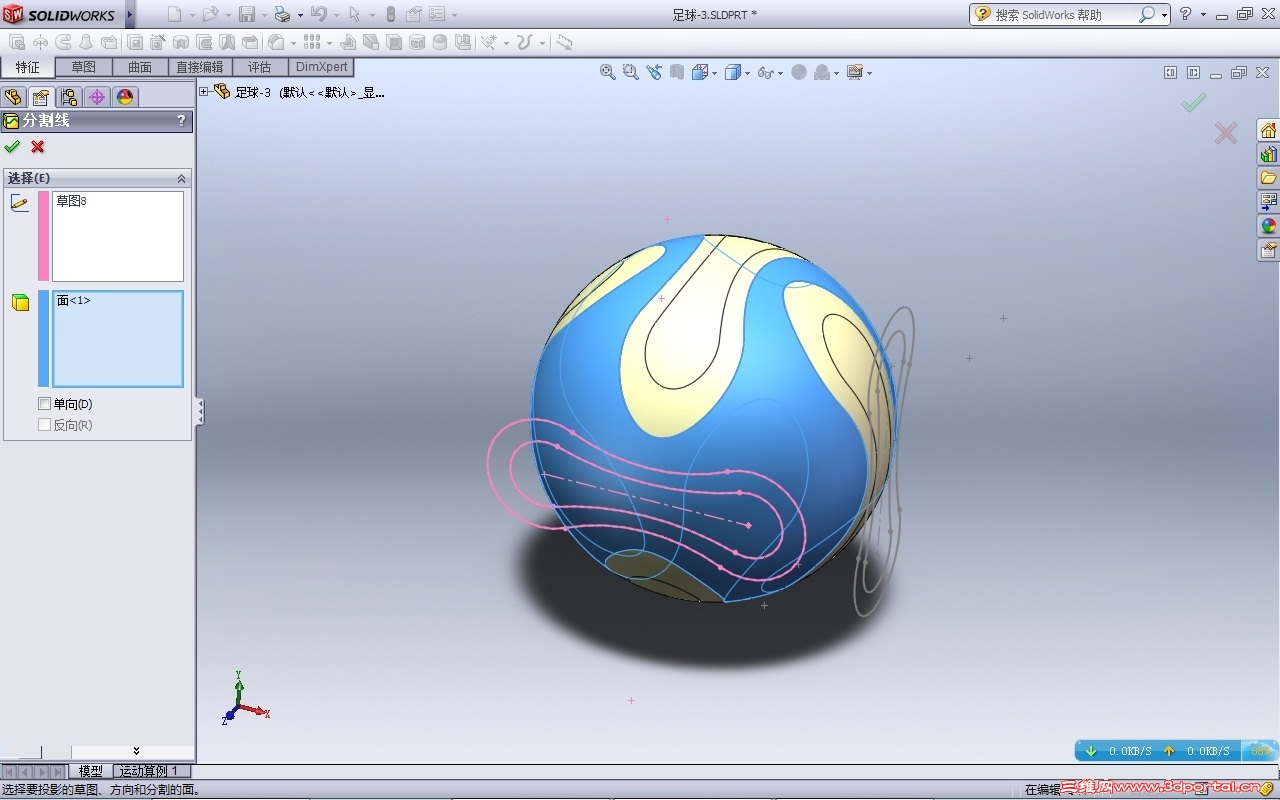Open the New document dropdown arrow
Screen dimensions: 1280x800
click(191, 15)
